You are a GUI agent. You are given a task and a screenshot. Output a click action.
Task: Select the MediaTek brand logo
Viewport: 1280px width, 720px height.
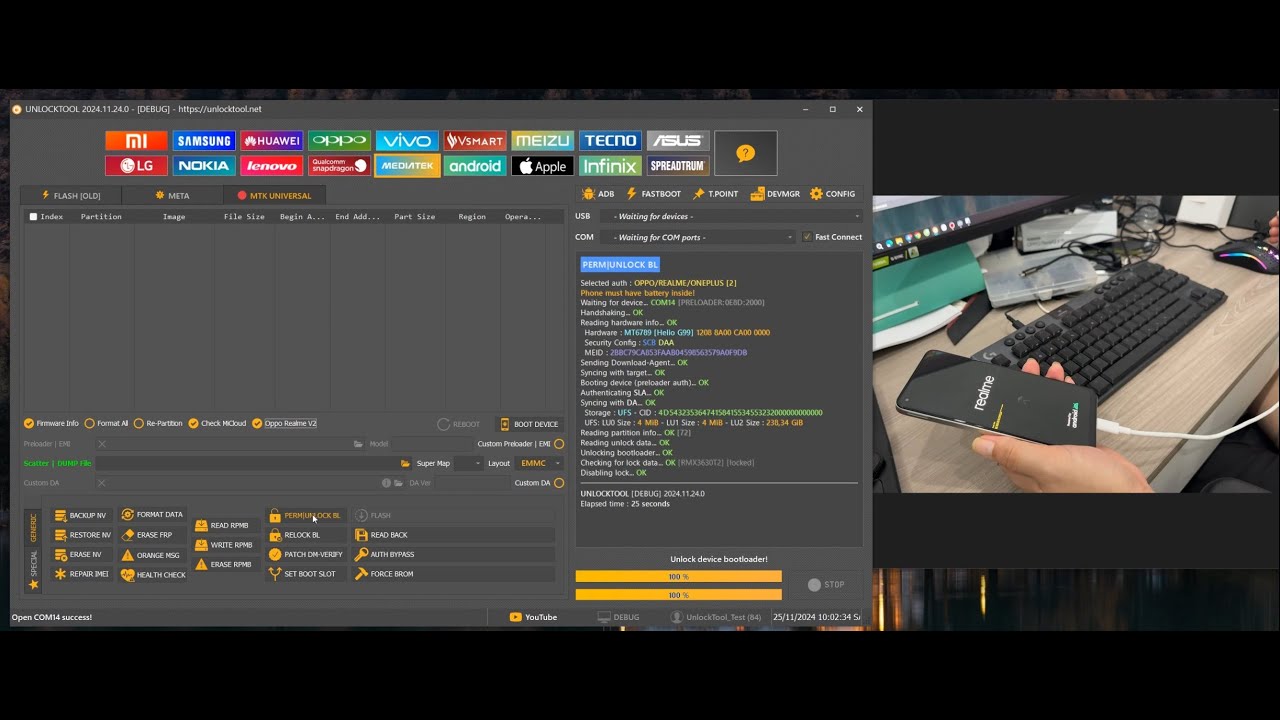pos(407,166)
